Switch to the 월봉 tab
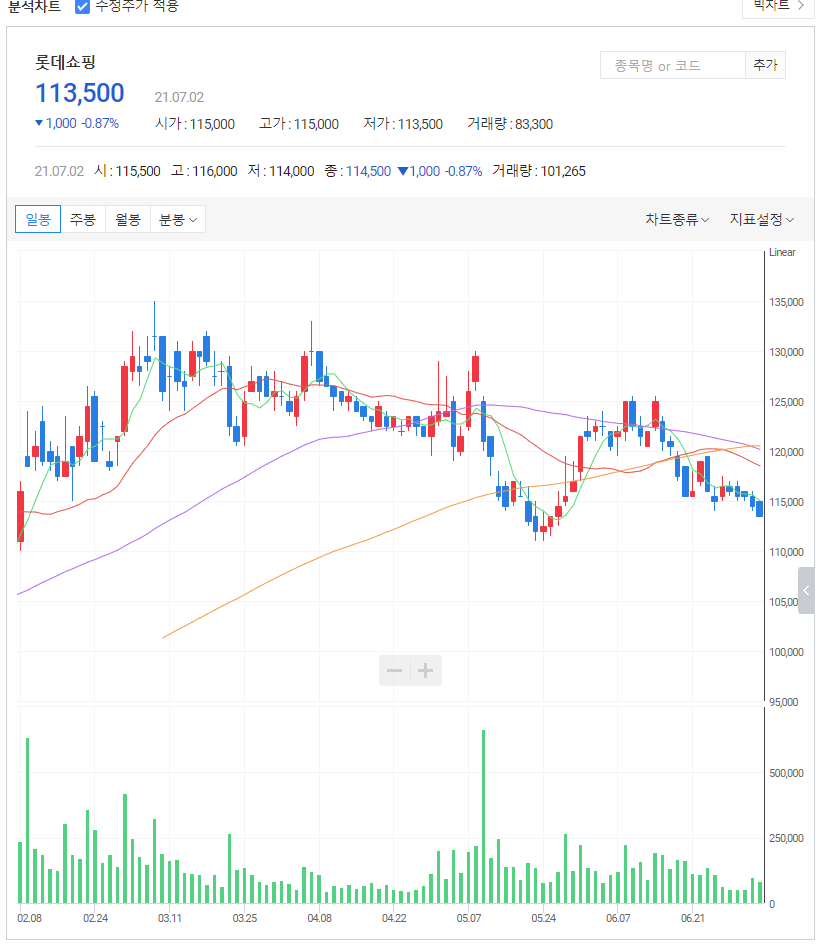822x946 pixels. (127, 219)
